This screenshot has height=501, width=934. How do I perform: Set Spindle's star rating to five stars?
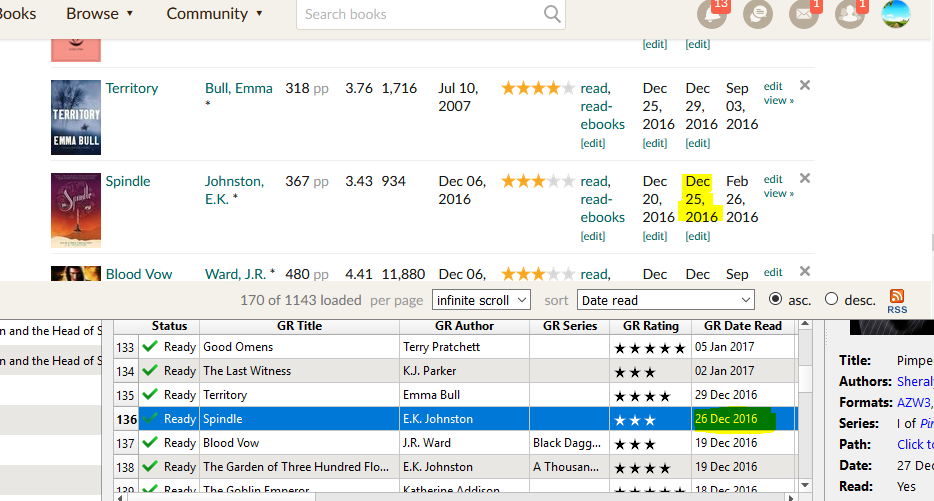coord(568,181)
